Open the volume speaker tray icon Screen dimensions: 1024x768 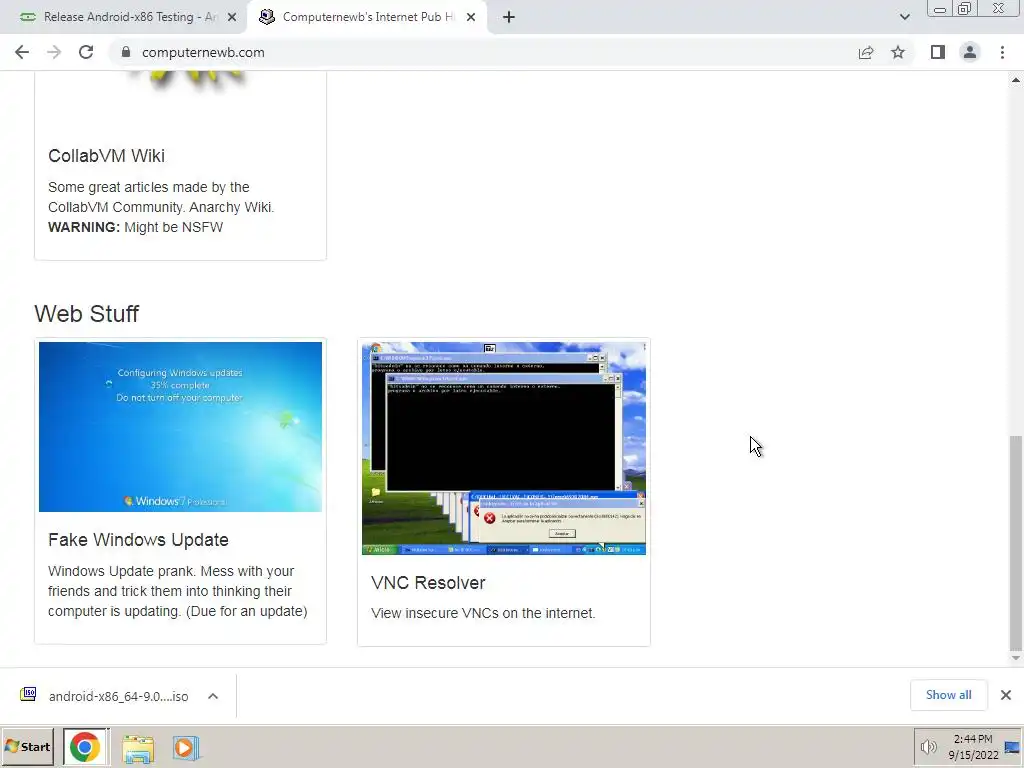(928, 746)
